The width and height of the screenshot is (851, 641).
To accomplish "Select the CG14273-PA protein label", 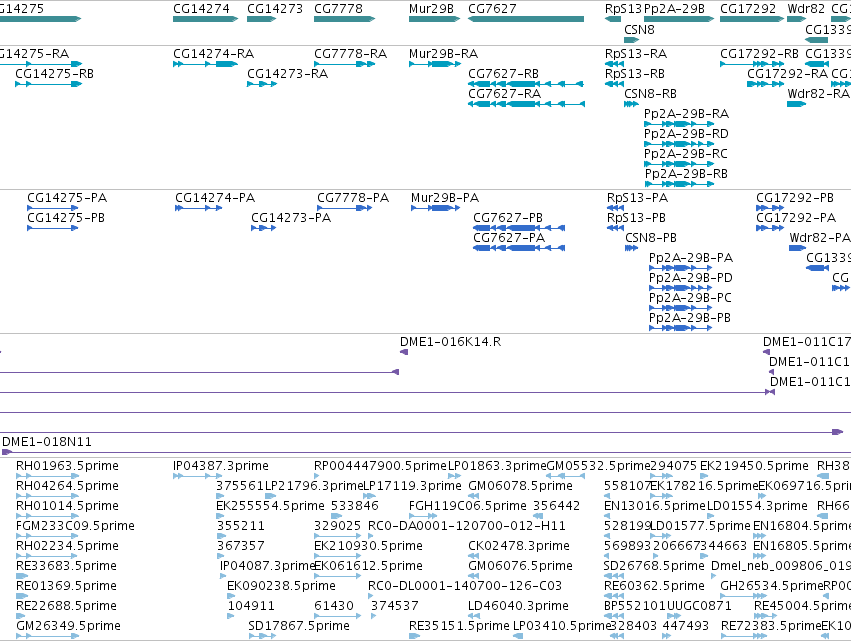I will (290, 218).
